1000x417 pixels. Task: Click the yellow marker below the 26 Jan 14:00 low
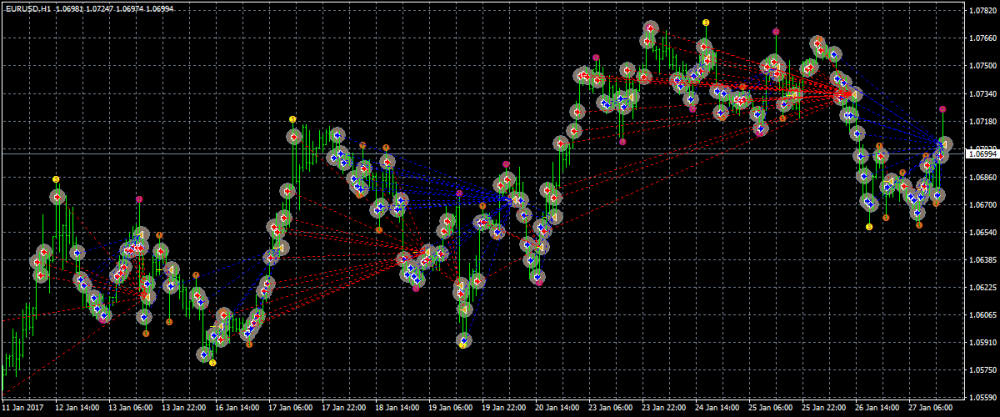point(869,227)
